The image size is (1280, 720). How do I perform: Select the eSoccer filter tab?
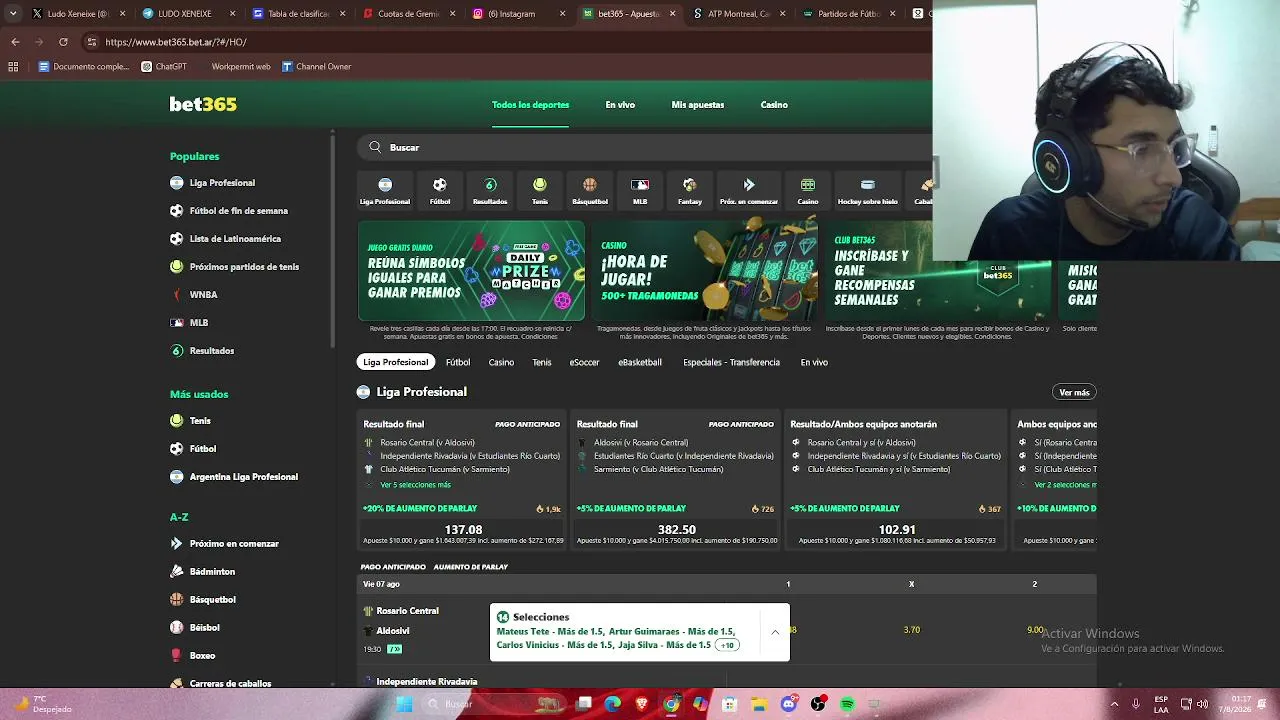584,362
